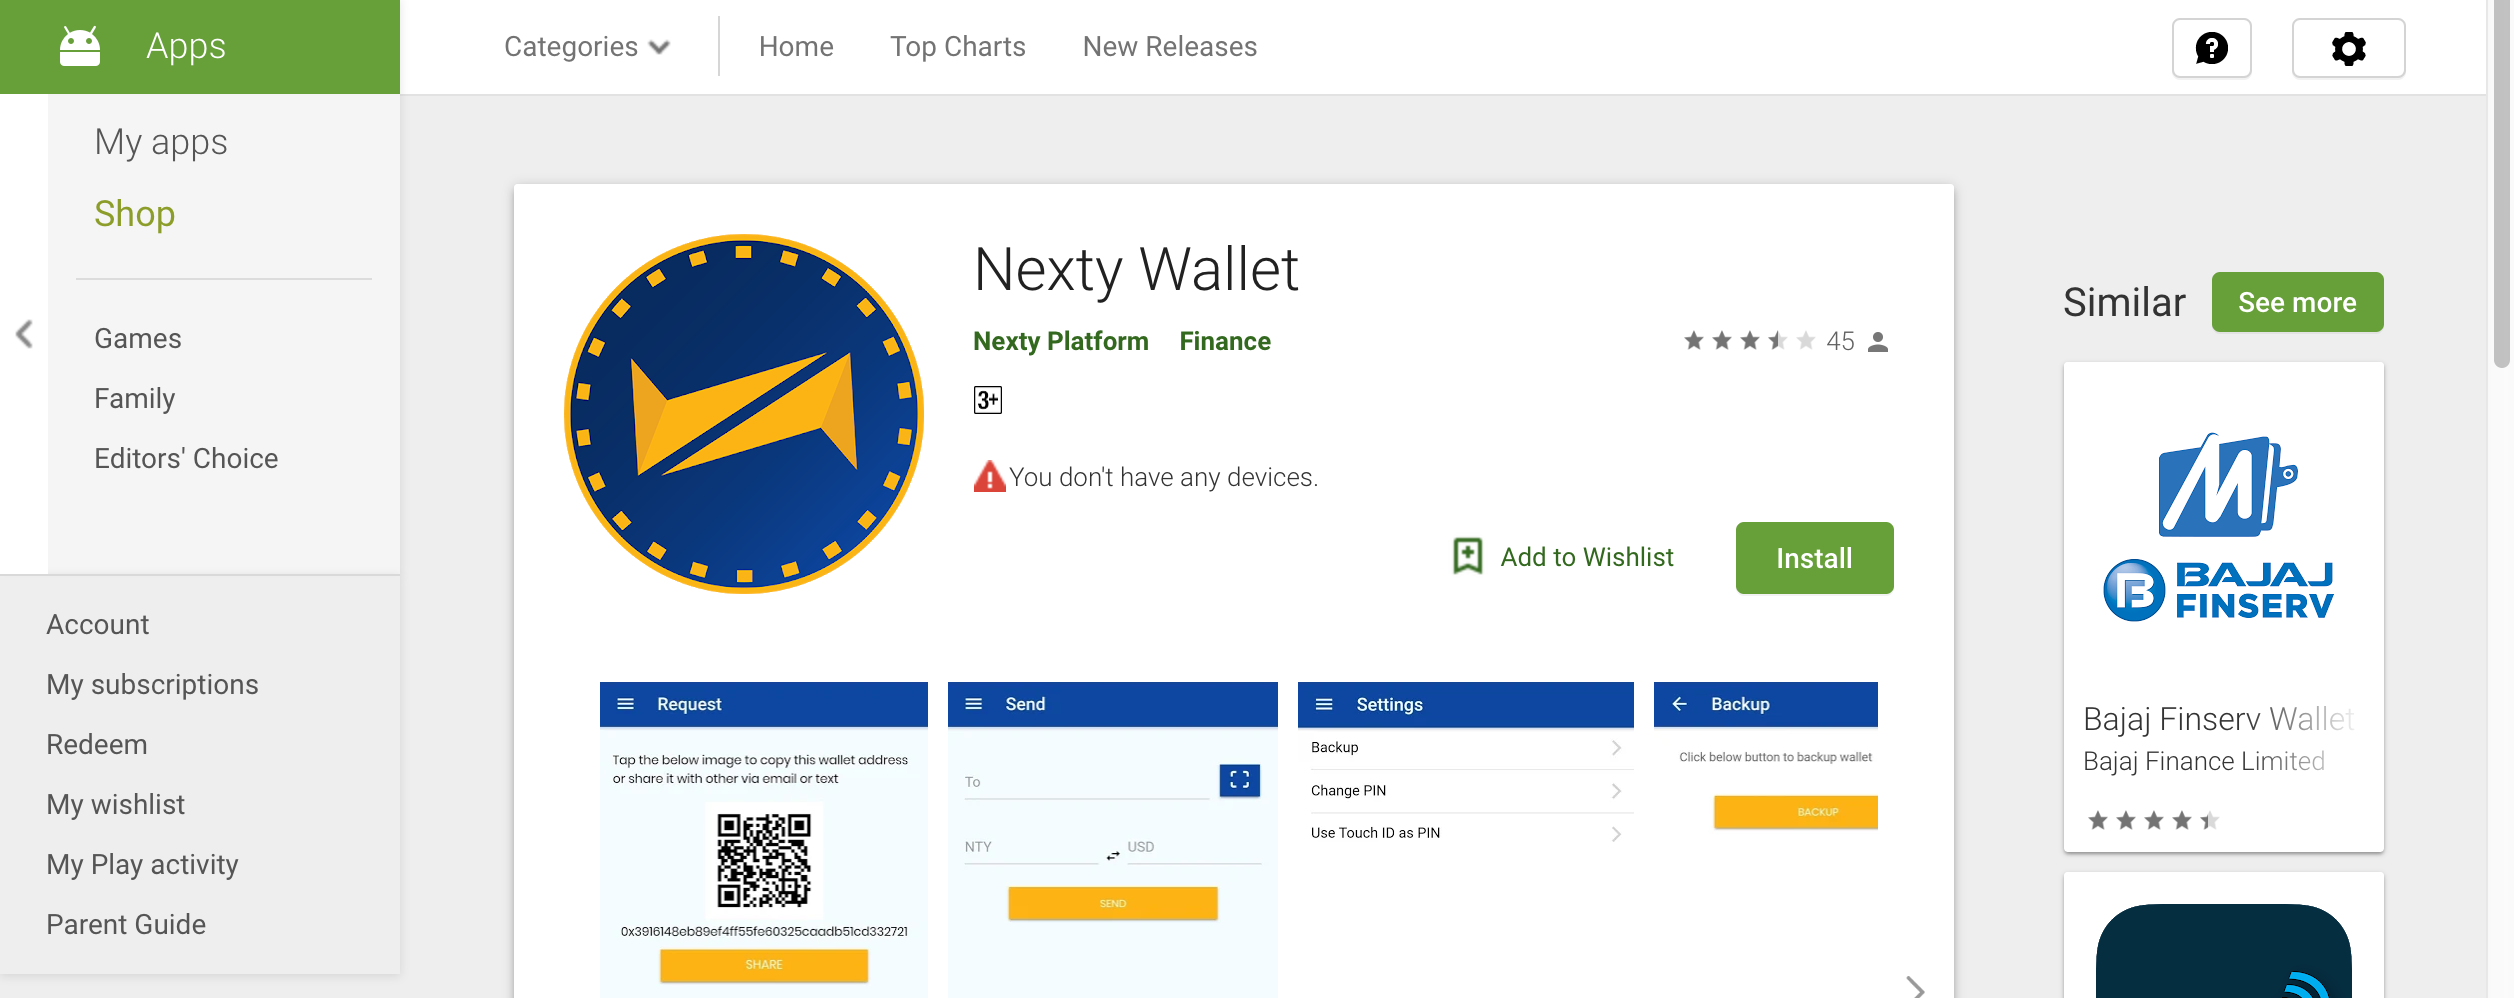Viewport: 2514px width, 998px height.
Task: Click the reviewers person icon beside 45
Action: pos(1878,342)
